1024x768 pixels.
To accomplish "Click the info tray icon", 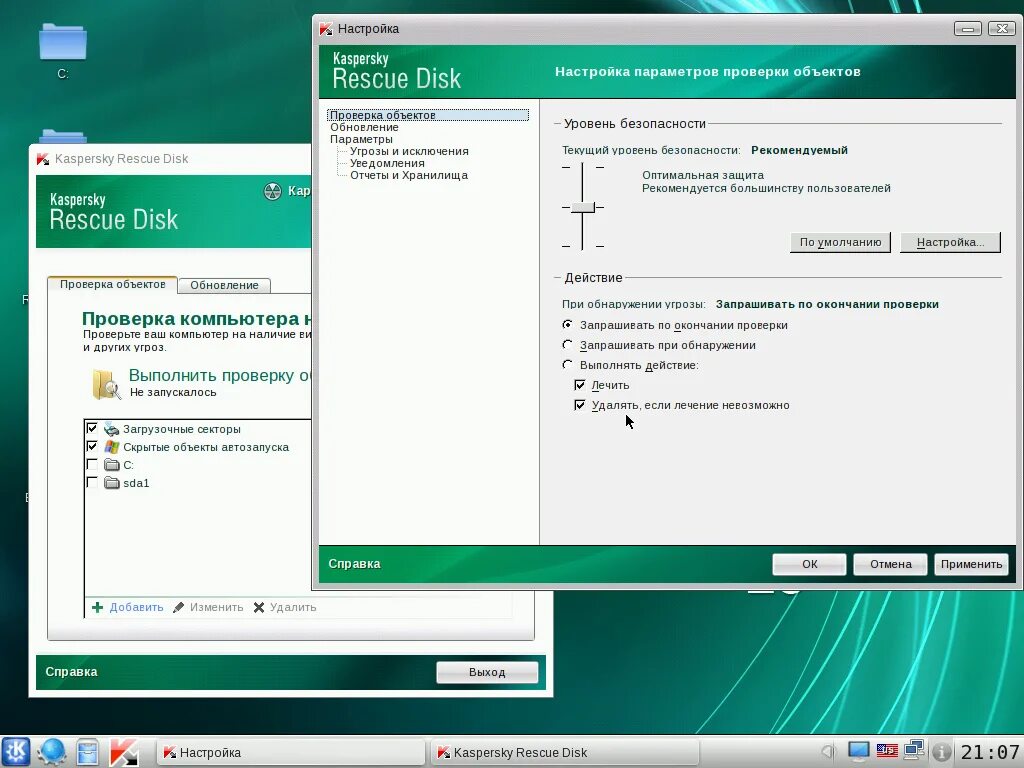I will (x=941, y=752).
